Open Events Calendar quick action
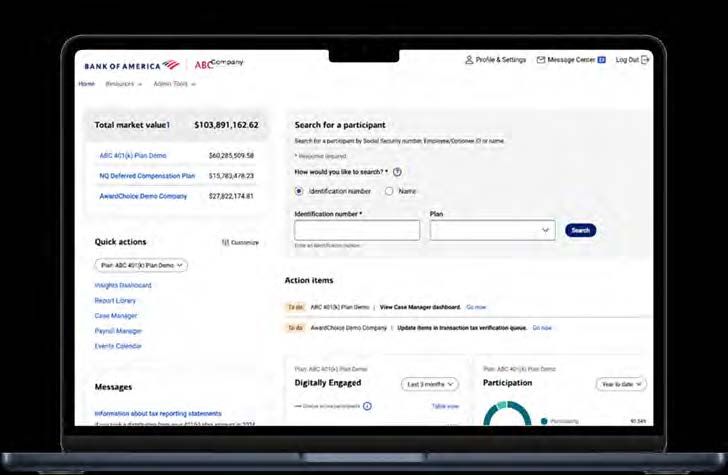Image resolution: width=728 pixels, height=475 pixels. coord(118,346)
